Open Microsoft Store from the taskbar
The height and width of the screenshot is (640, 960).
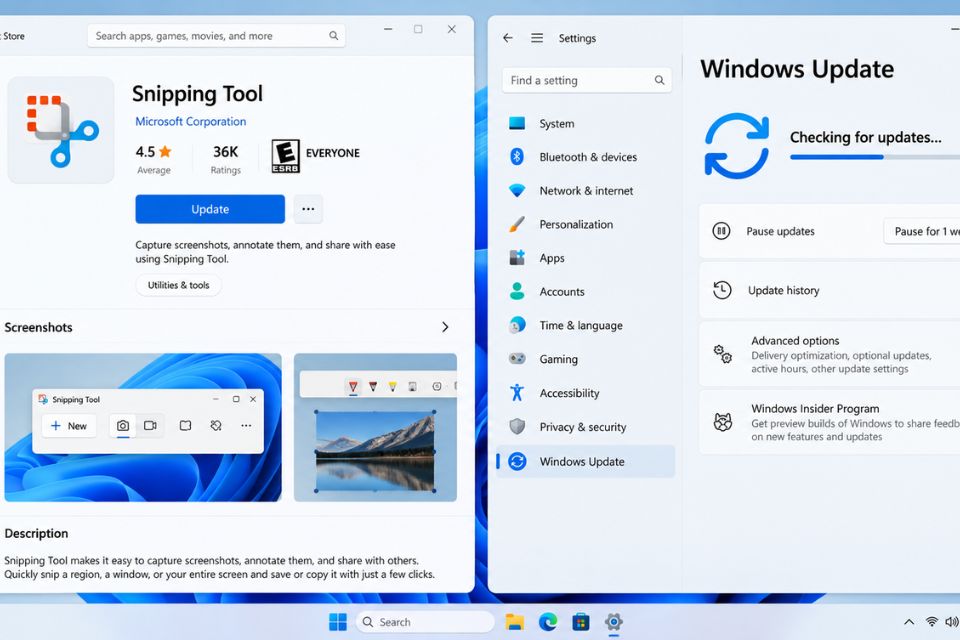[580, 622]
